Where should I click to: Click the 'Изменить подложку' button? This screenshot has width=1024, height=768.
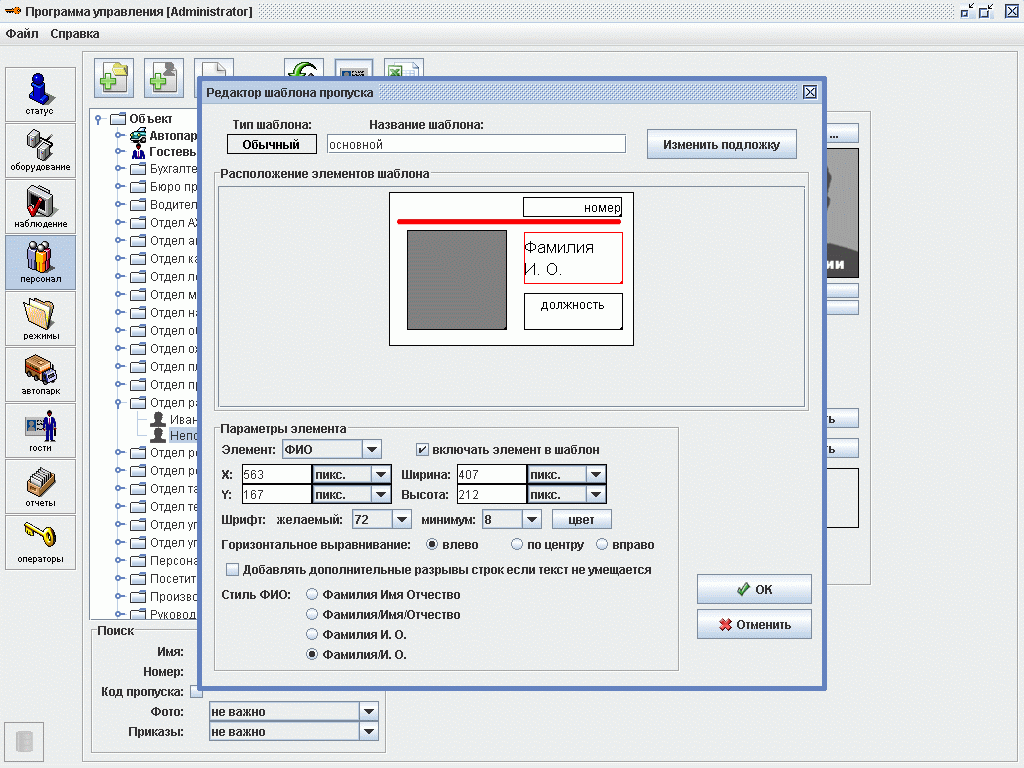pyautogui.click(x=721, y=144)
